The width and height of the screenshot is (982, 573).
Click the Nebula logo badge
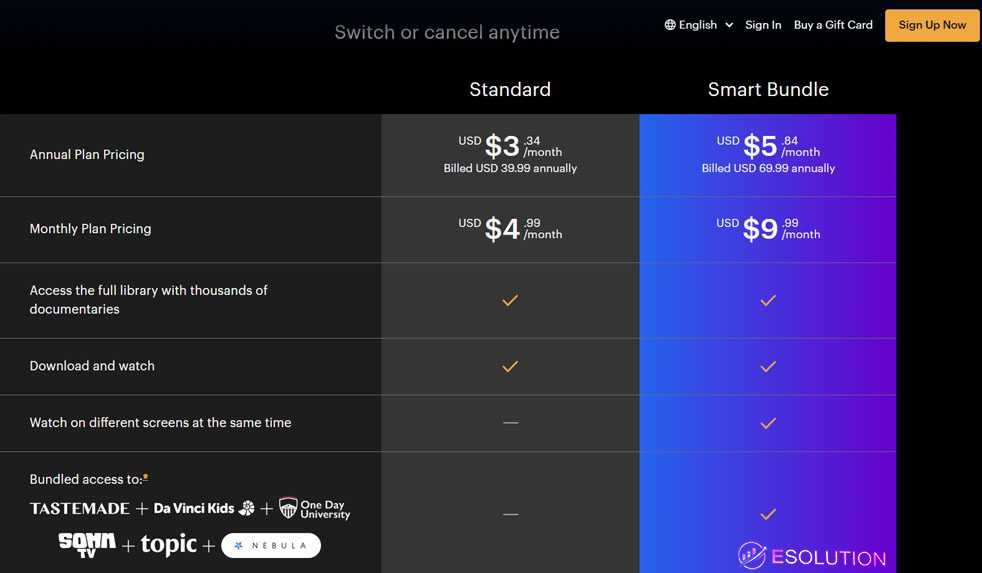271,545
